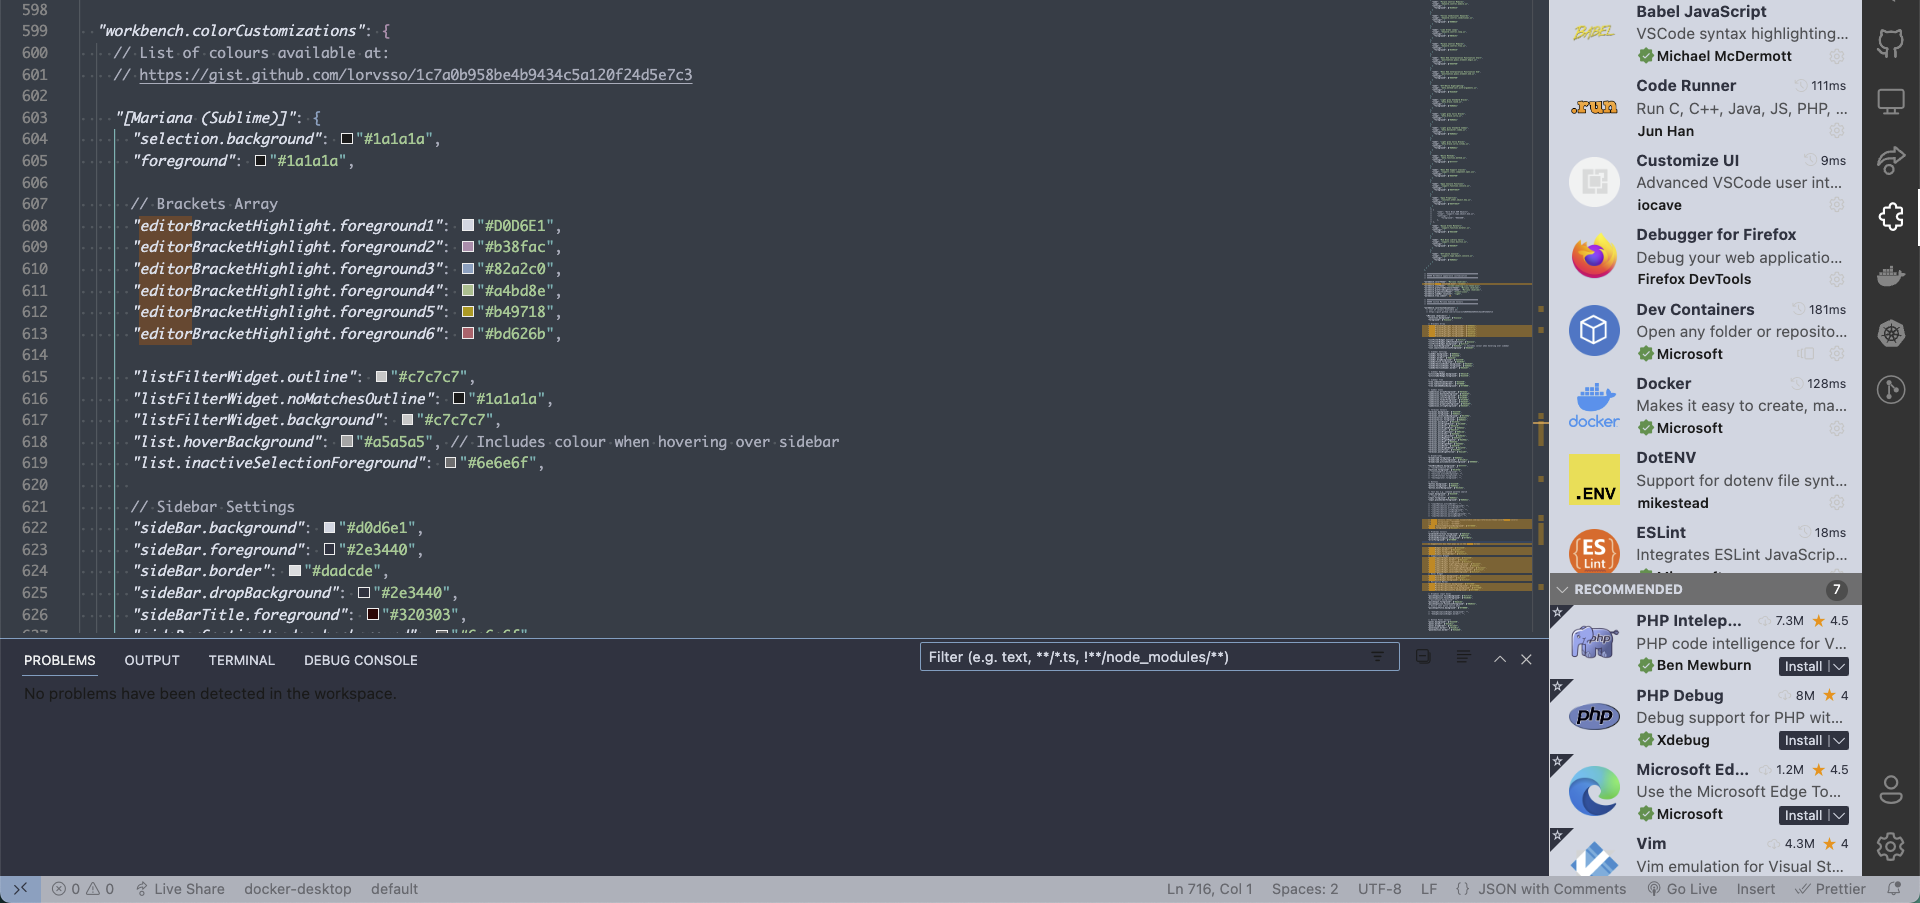Click the notifications bell in the status bar
Image resolution: width=1920 pixels, height=903 pixels.
tap(1893, 888)
